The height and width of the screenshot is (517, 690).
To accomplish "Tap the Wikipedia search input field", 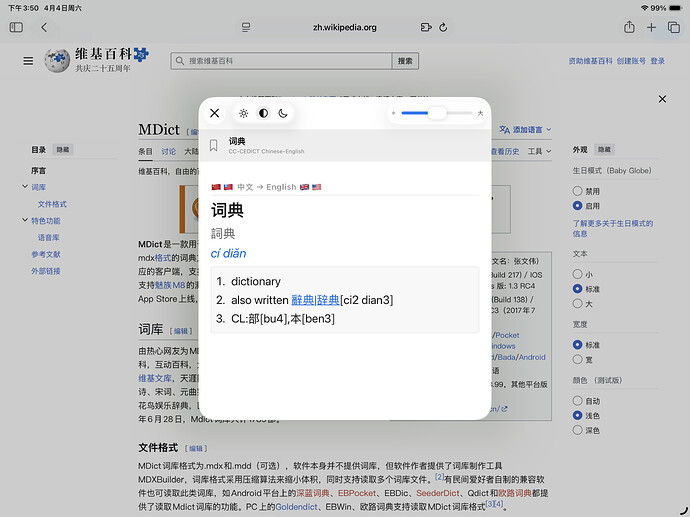I will point(282,61).
